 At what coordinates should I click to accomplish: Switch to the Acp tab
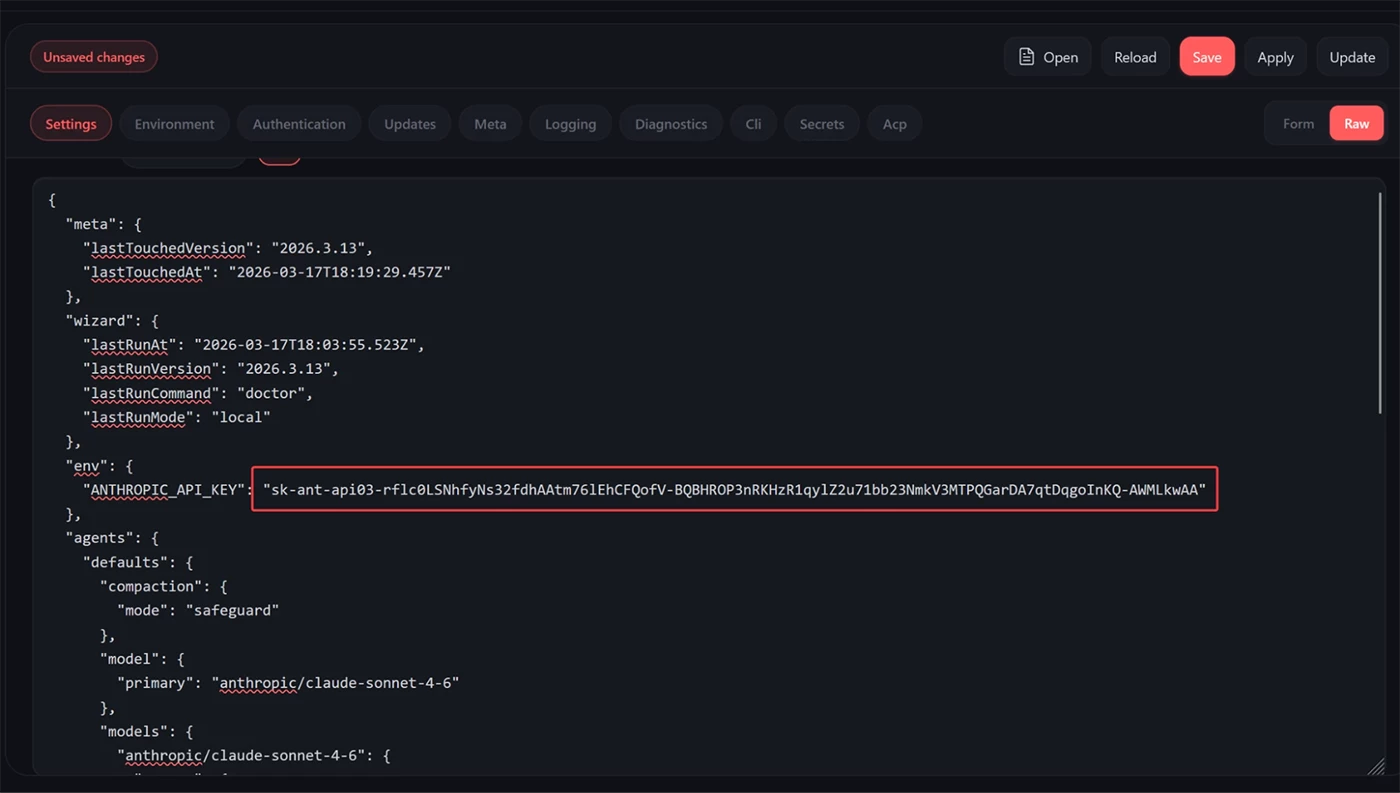pos(895,124)
